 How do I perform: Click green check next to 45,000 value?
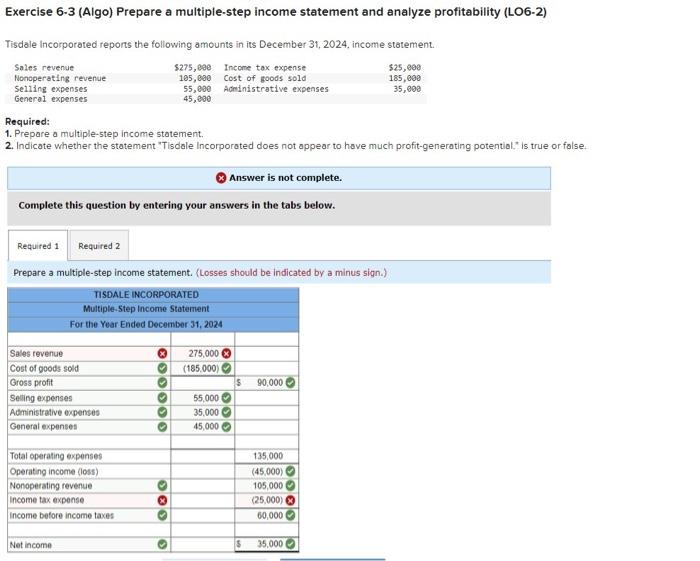click(227, 427)
